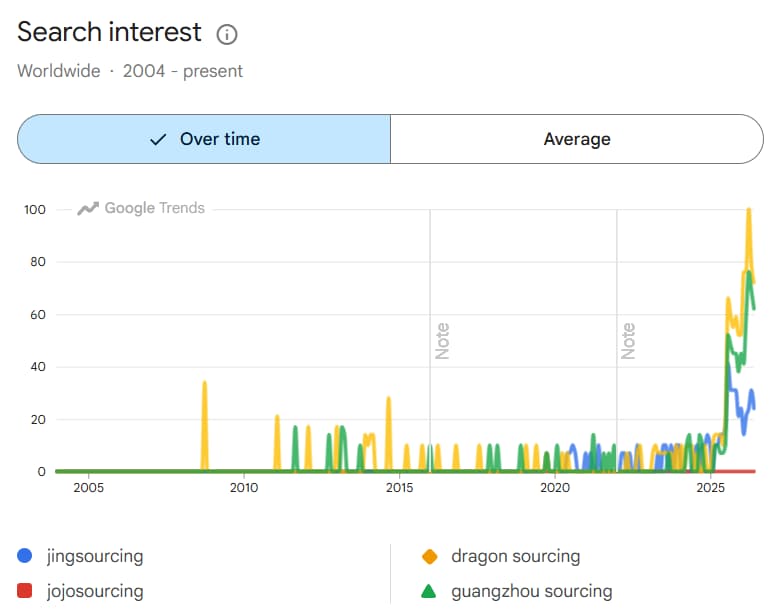The image size is (784, 615).
Task: Click the 2015 x-axis label
Action: (400, 488)
